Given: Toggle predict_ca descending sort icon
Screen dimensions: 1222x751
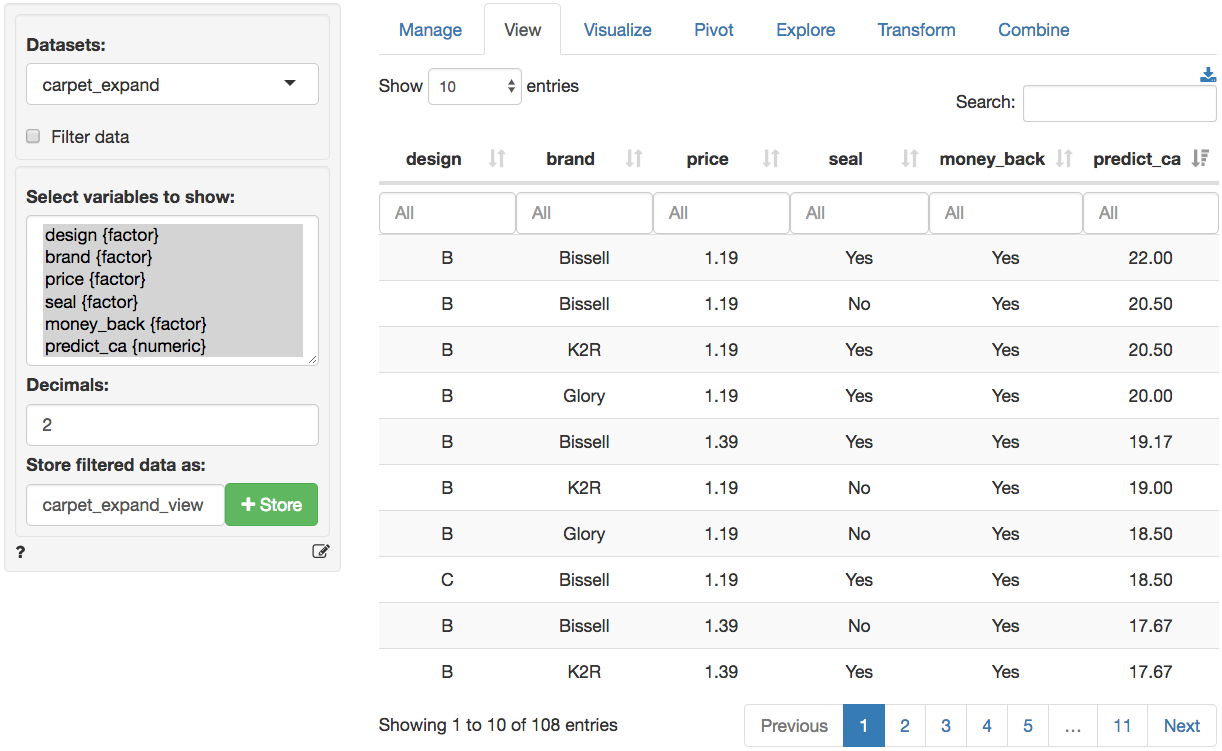Looking at the screenshot, I should pyautogui.click(x=1201, y=159).
